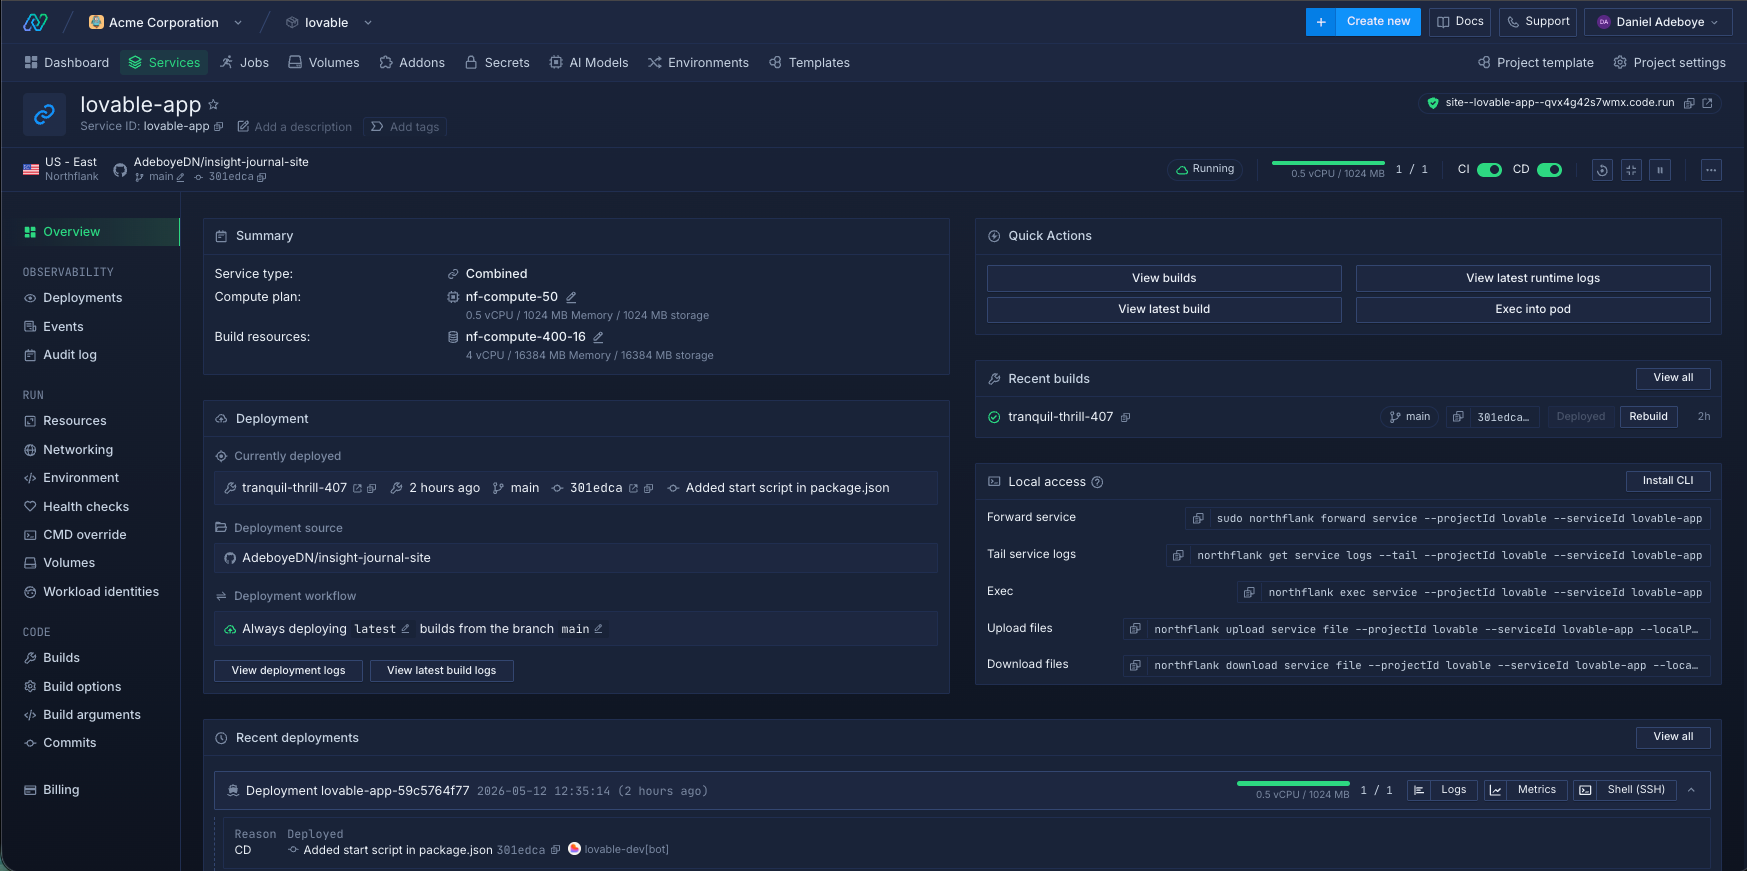Viewport: 1747px width, 871px height.
Task: Open Deployments in the sidebar
Action: pyautogui.click(x=73, y=298)
